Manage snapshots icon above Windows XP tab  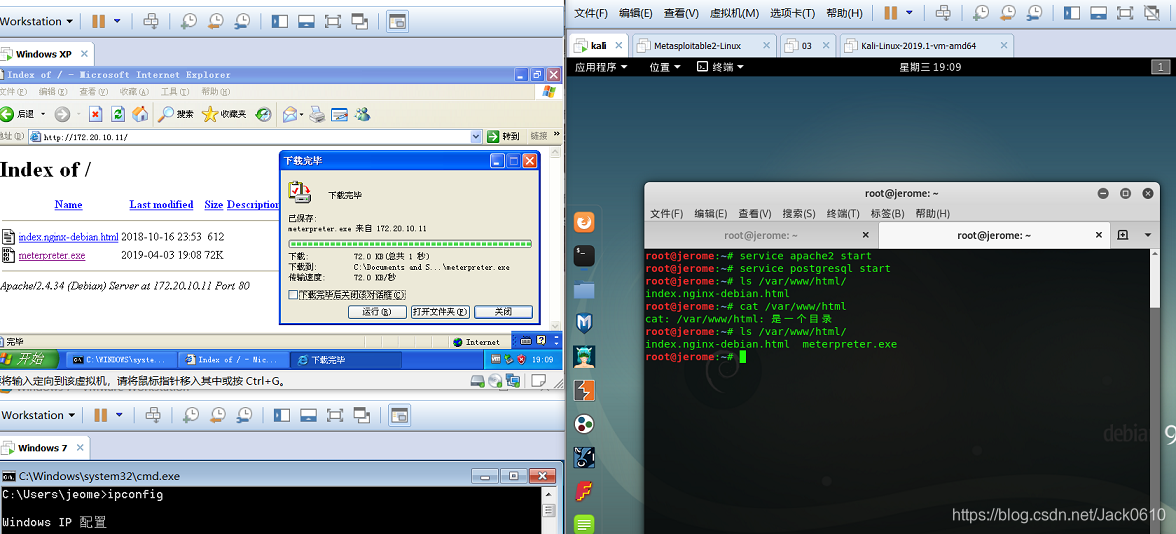tap(242, 21)
